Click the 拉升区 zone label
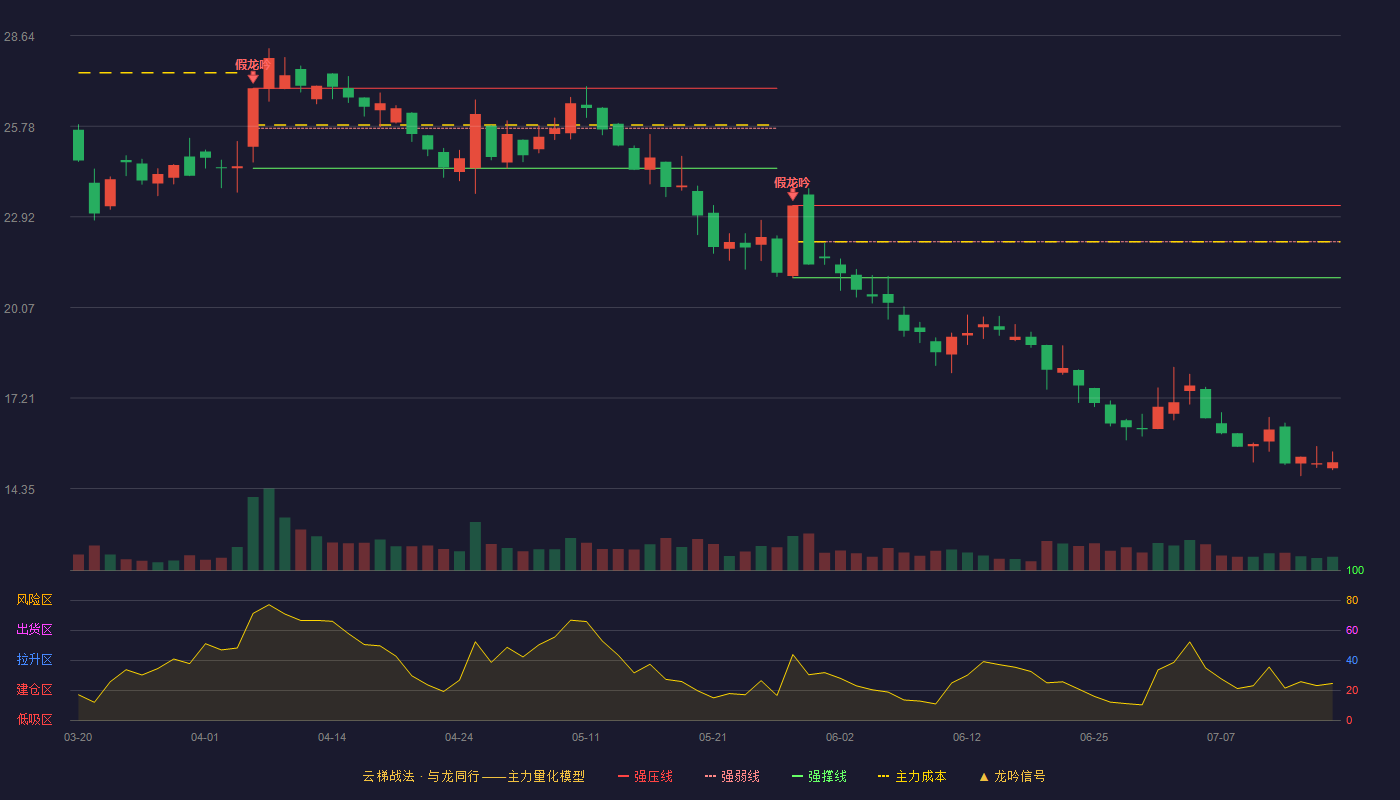Screen dimensions: 1400x800 click(x=34, y=660)
